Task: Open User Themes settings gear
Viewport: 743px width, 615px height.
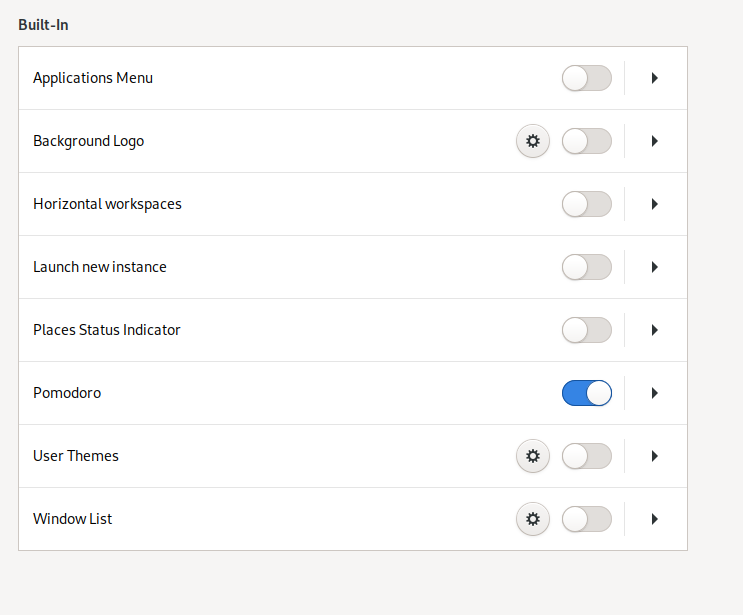Action: tap(533, 456)
